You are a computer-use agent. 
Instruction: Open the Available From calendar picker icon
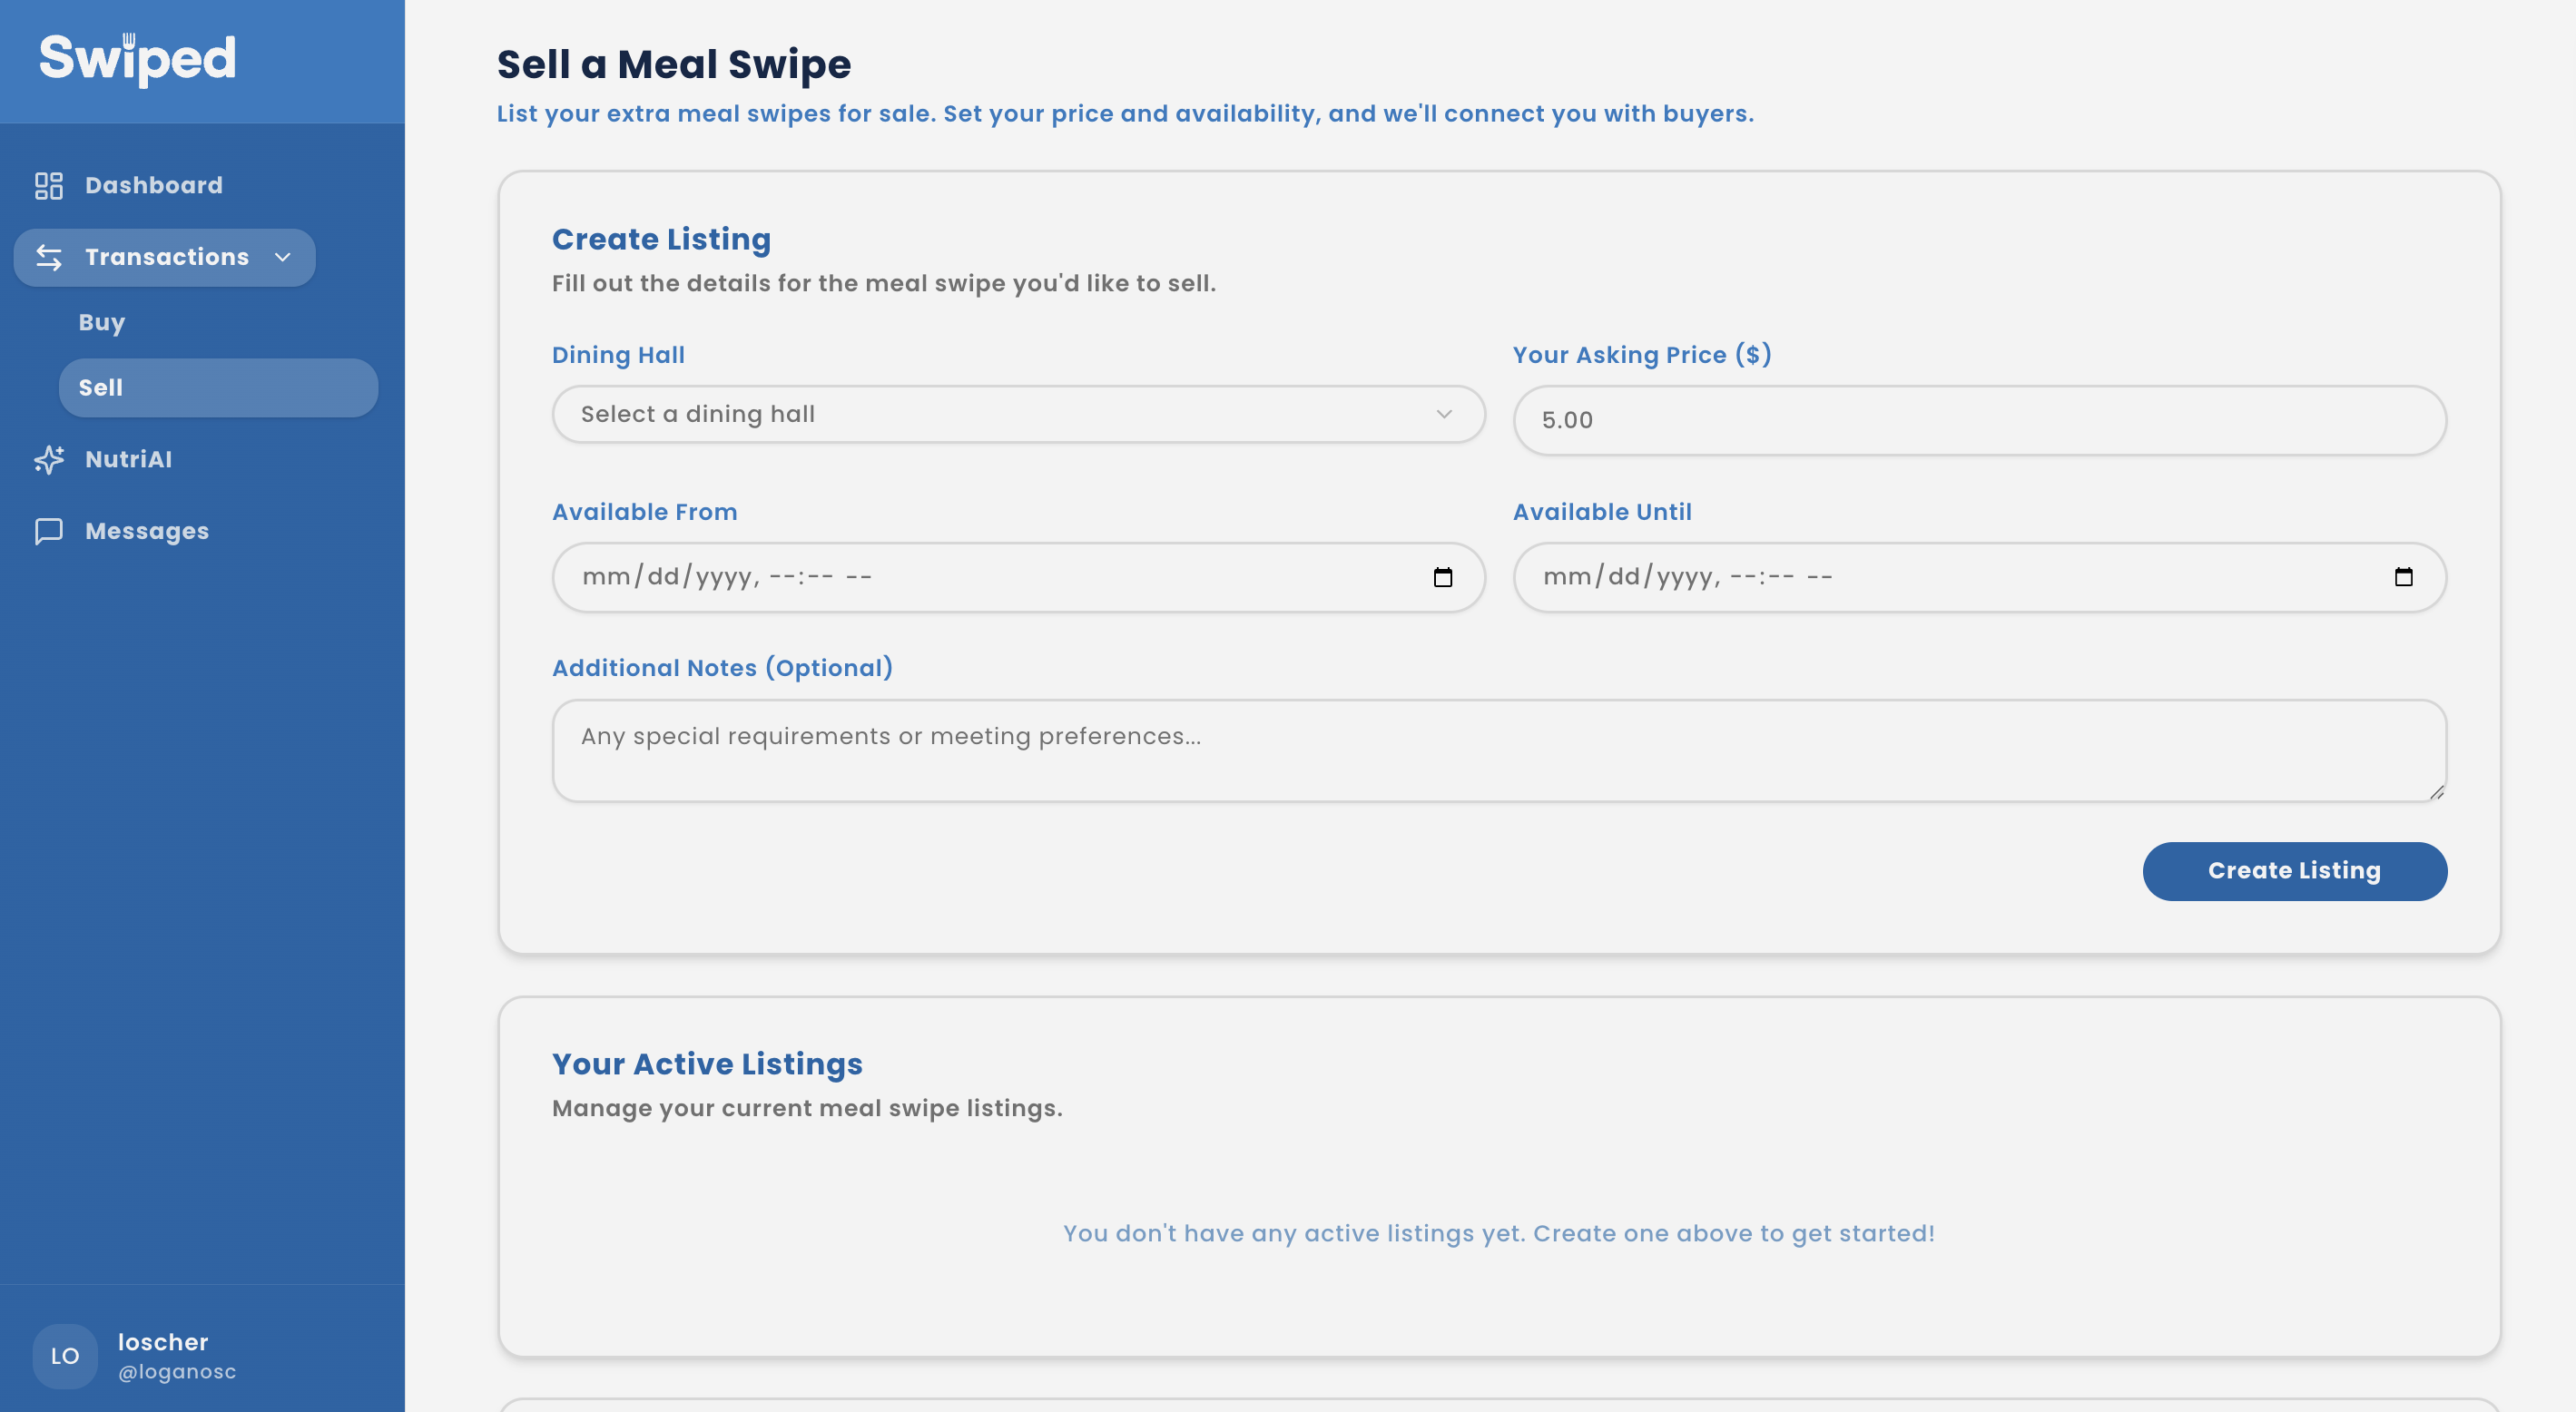(x=1442, y=576)
